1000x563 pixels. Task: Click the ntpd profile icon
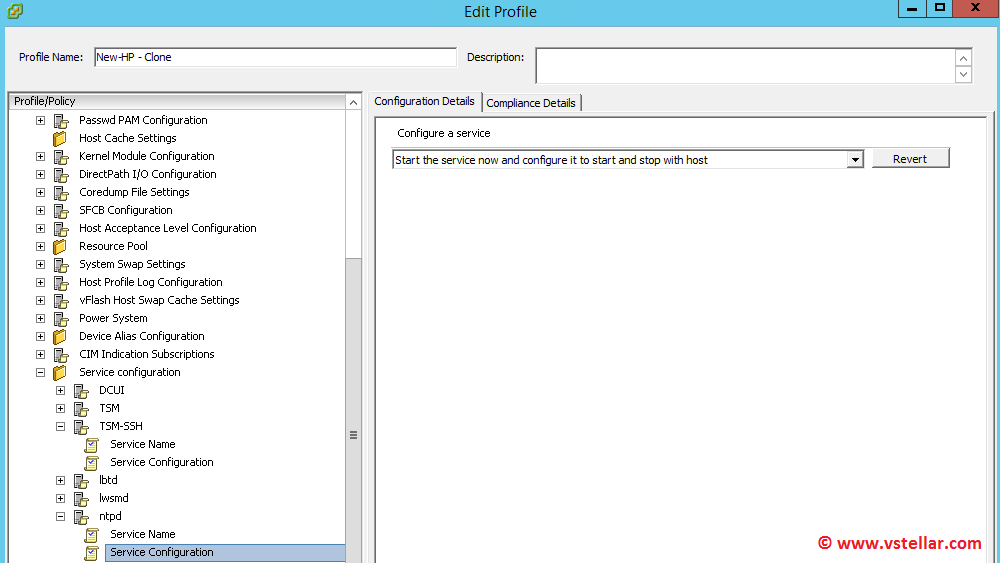[81, 517]
